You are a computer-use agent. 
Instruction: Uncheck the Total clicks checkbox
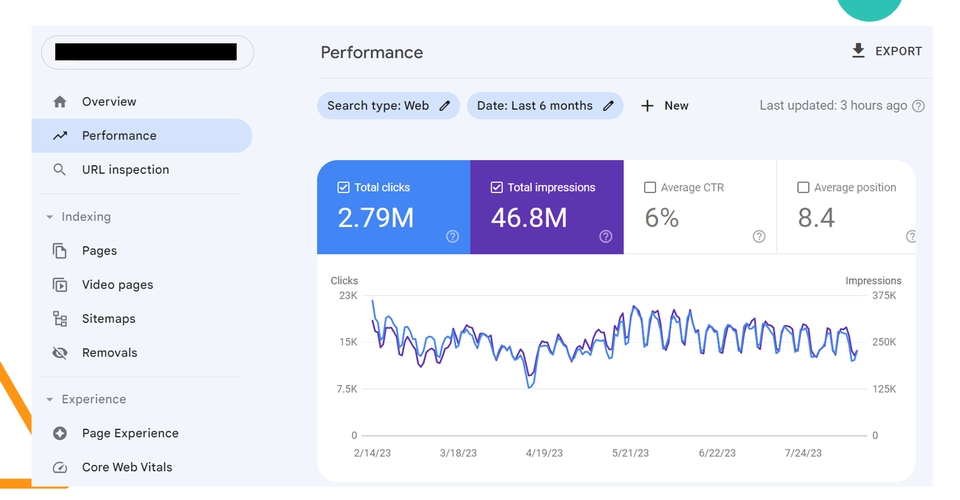(343, 187)
